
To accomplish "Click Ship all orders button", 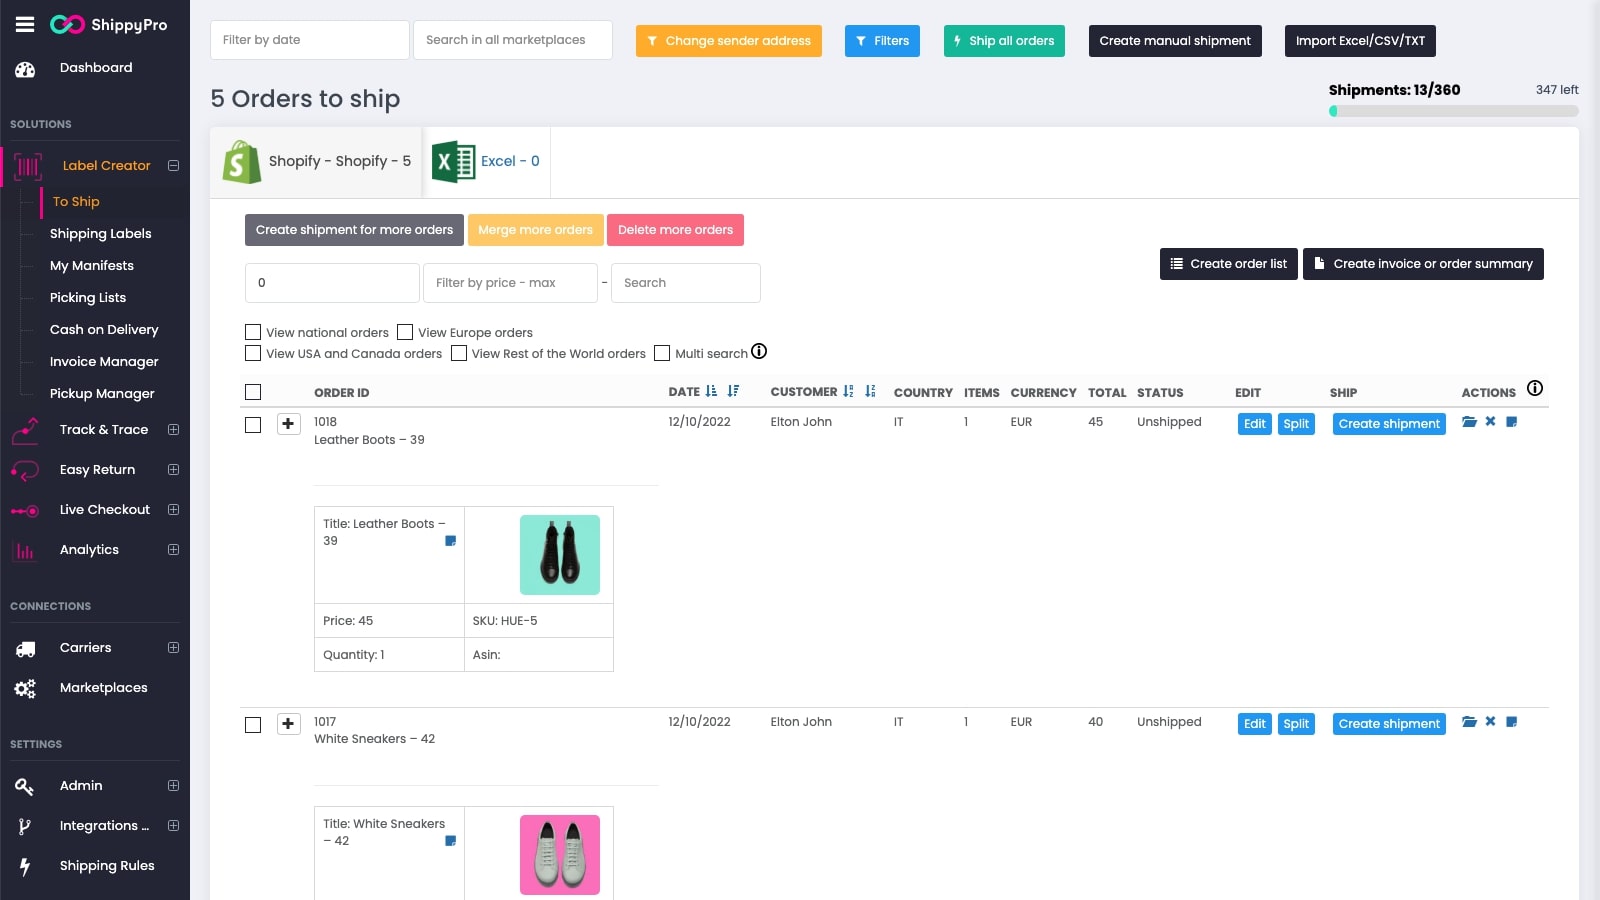I will coord(1003,41).
